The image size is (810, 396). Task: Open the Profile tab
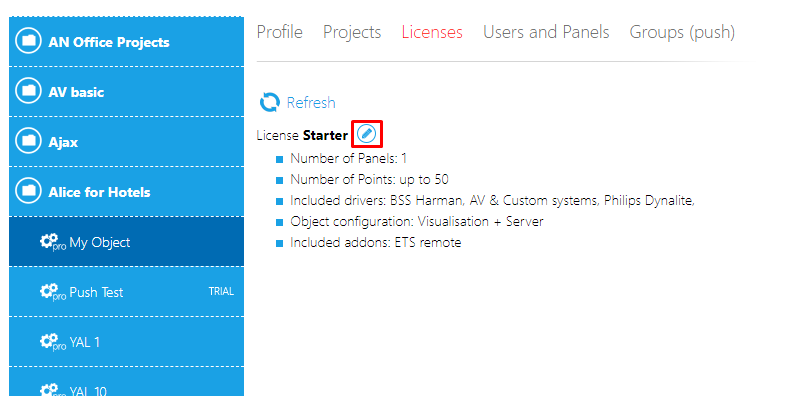[x=279, y=32]
